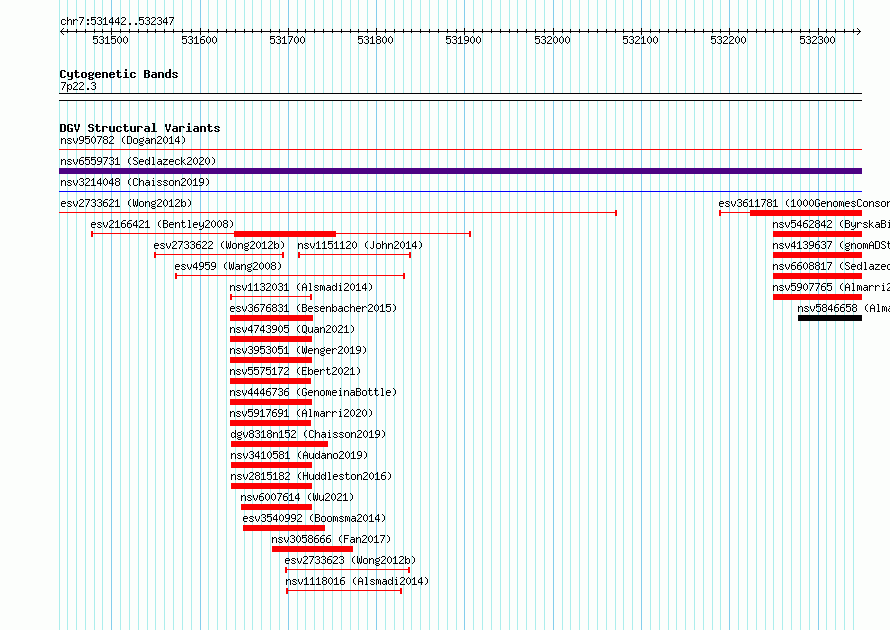The image size is (890, 630).
Task: Open the nsv4743905 (Quan2021) variant label
Action: 292,329
